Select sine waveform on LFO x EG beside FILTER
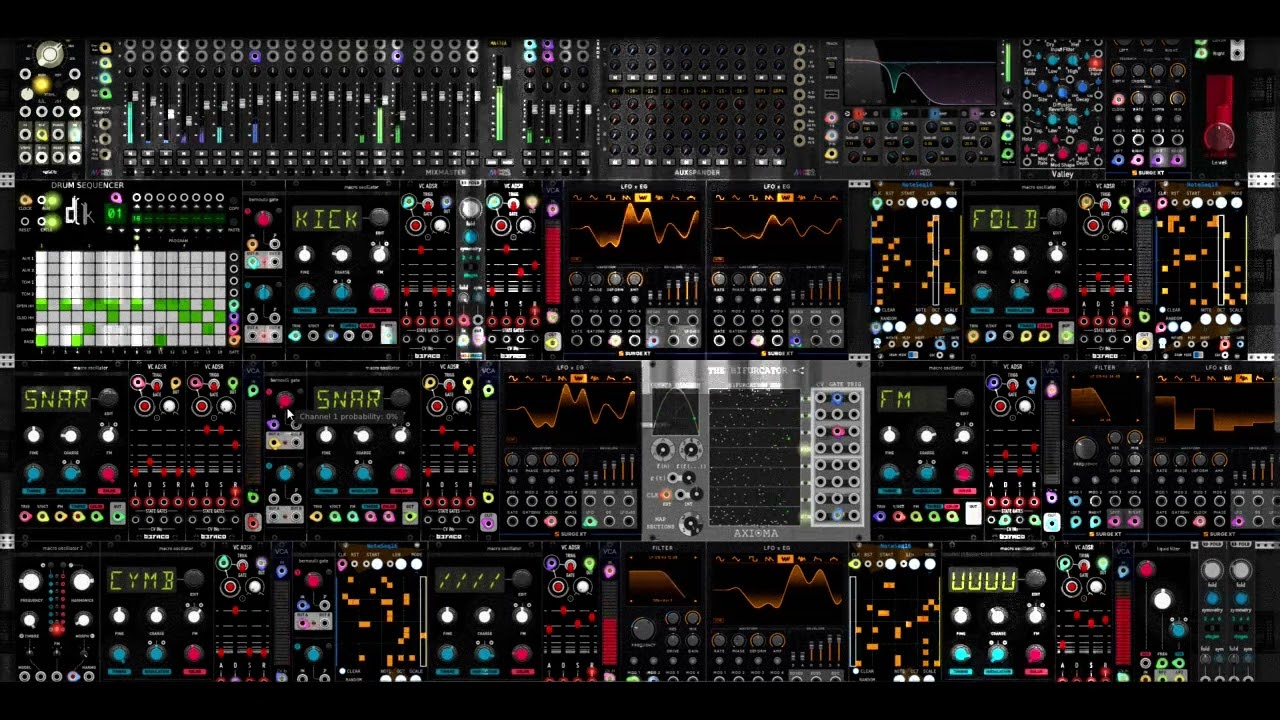 1162,378
